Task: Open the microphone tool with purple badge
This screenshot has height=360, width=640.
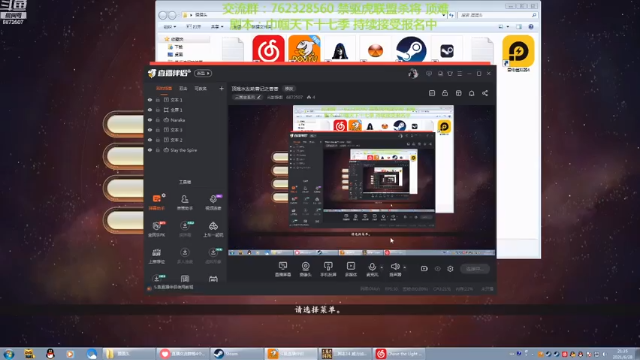Action: 213,199
